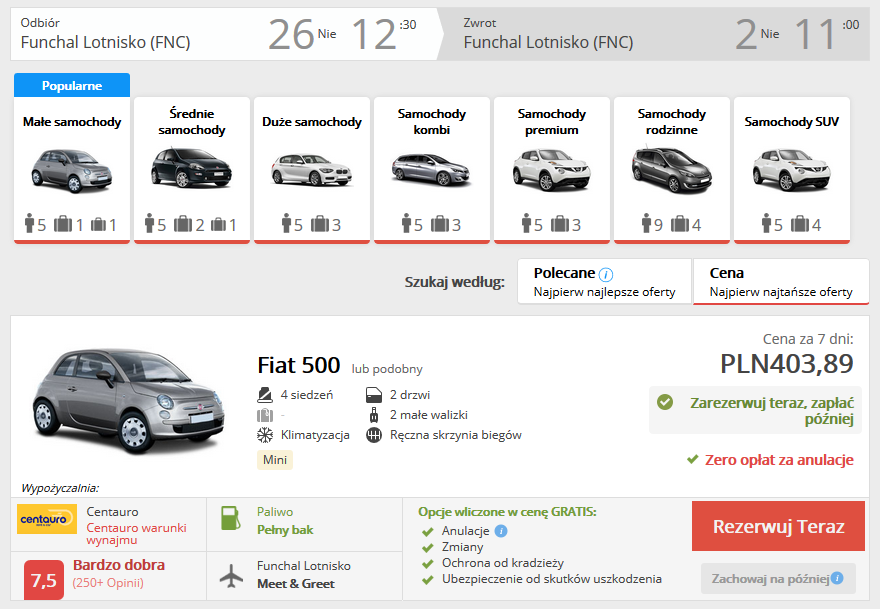Click the Mini category tag

coord(275,460)
